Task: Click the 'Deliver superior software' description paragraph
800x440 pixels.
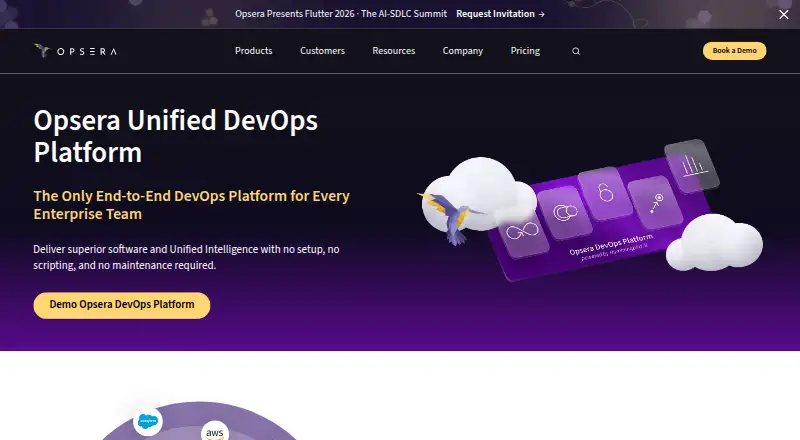Action: [186, 257]
